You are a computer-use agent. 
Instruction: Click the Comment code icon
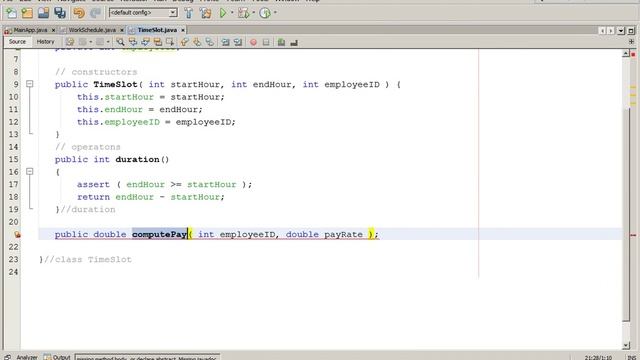[281, 42]
